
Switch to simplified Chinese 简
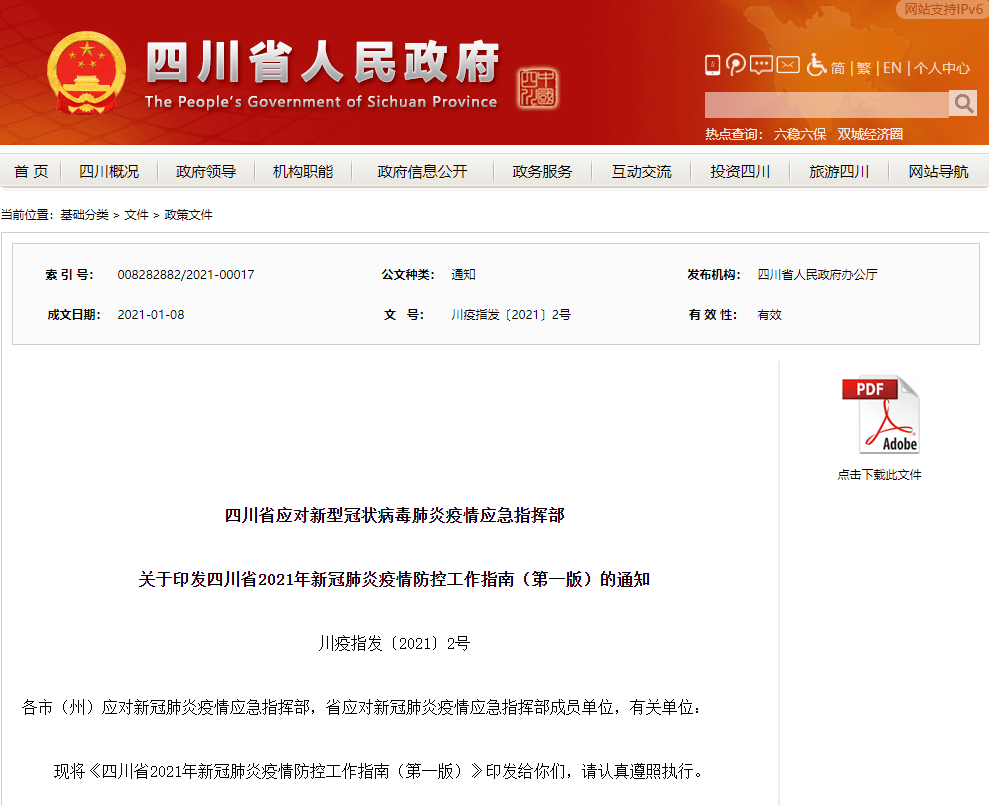coord(838,68)
